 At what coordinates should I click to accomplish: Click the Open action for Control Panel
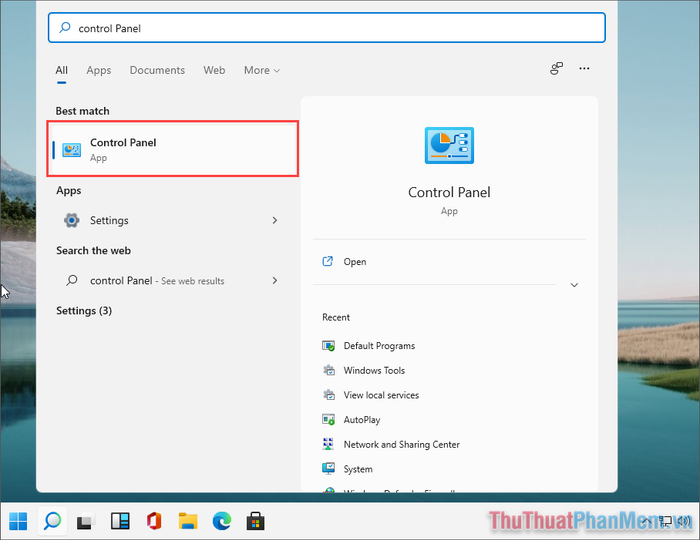[x=449, y=262]
